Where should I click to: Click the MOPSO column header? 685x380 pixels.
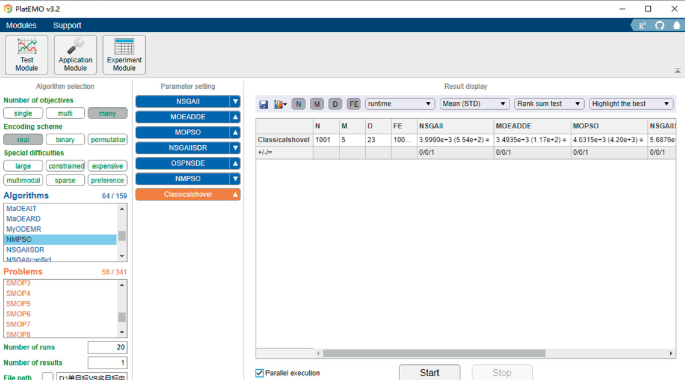pyautogui.click(x=609, y=126)
